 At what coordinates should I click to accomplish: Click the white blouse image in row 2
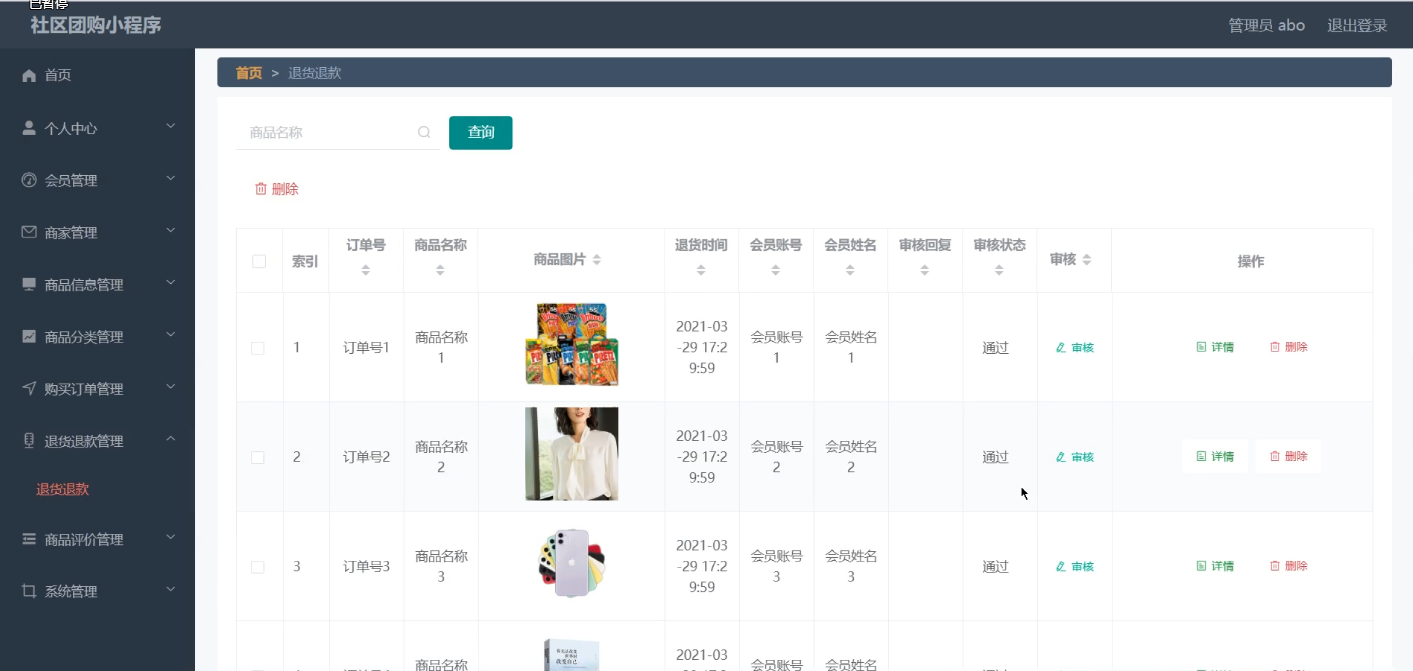click(x=572, y=453)
